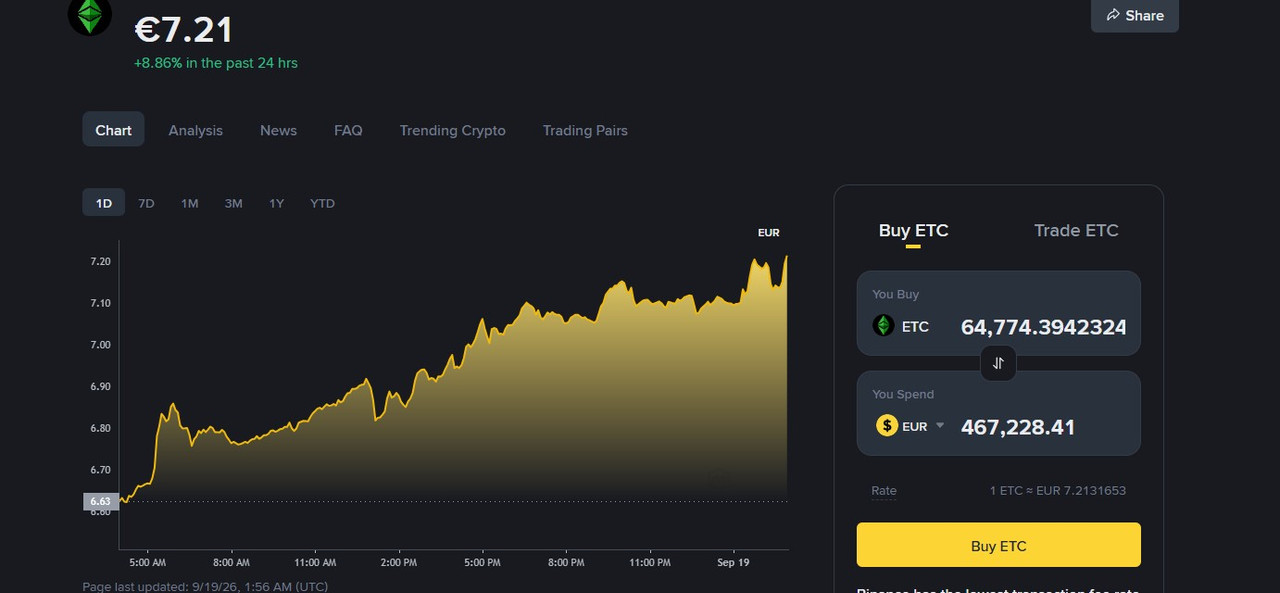Click the Rate label
1280x593 pixels.
pos(884,490)
